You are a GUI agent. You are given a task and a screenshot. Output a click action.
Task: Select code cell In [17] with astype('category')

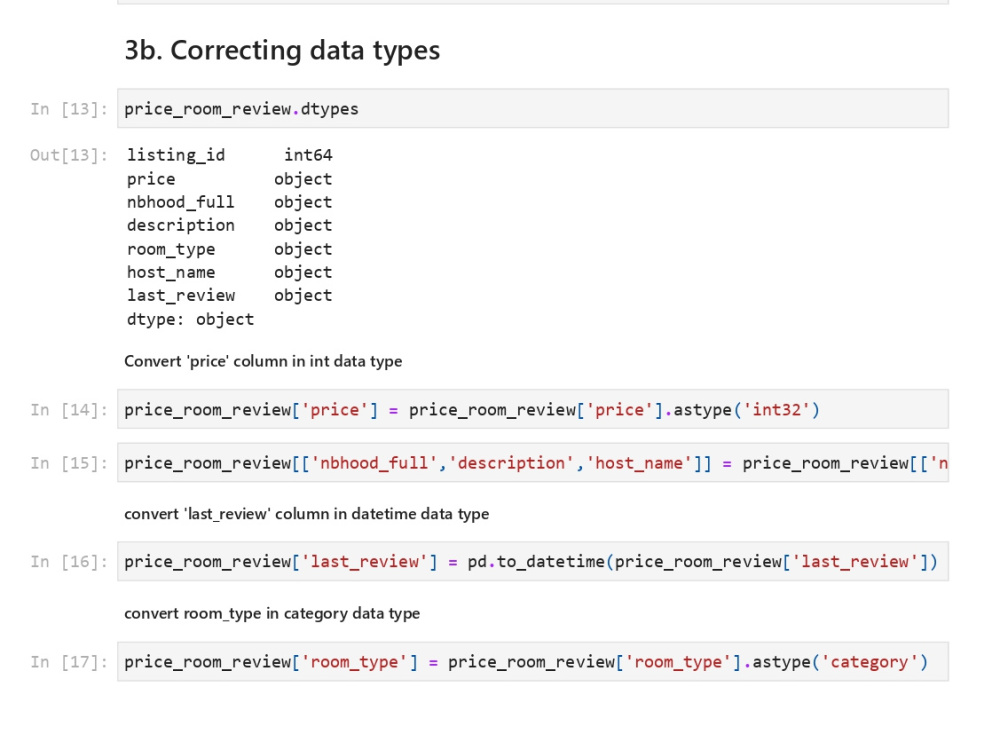(533, 661)
